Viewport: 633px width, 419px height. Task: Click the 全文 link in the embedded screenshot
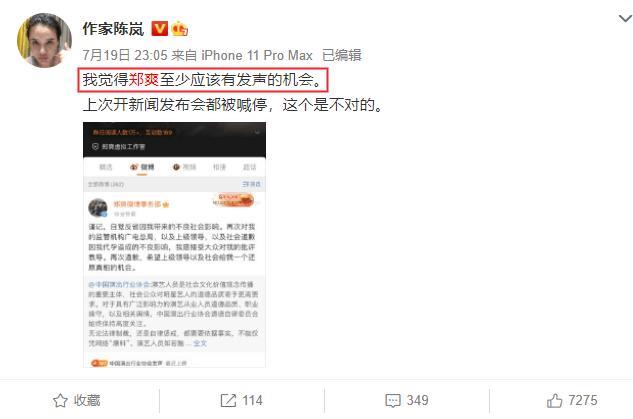pos(200,344)
